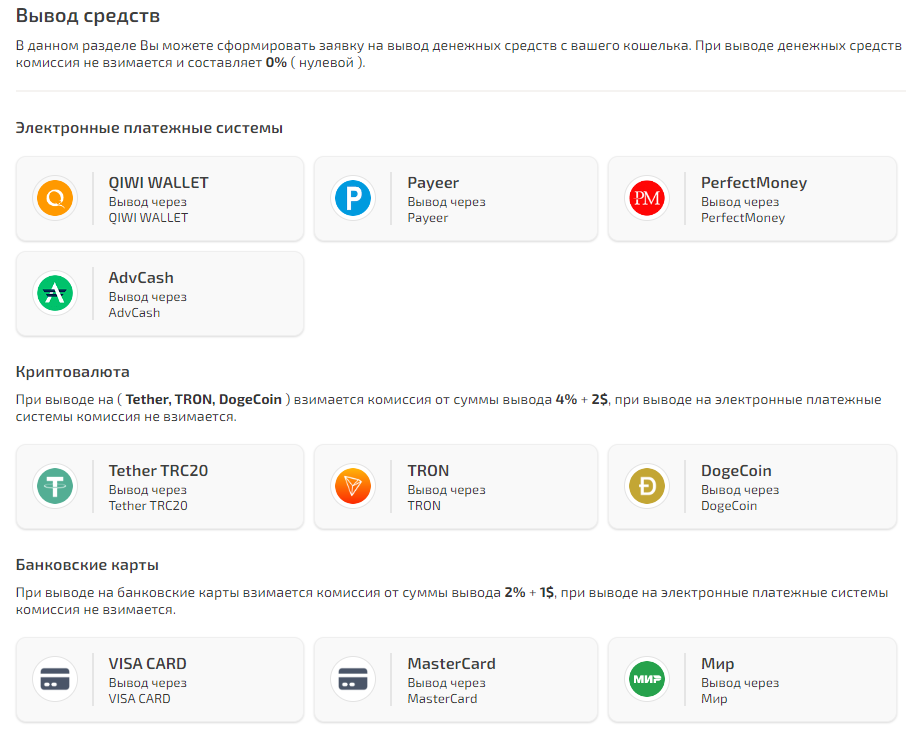Open MasterCard withdrawal form

pos(456,678)
